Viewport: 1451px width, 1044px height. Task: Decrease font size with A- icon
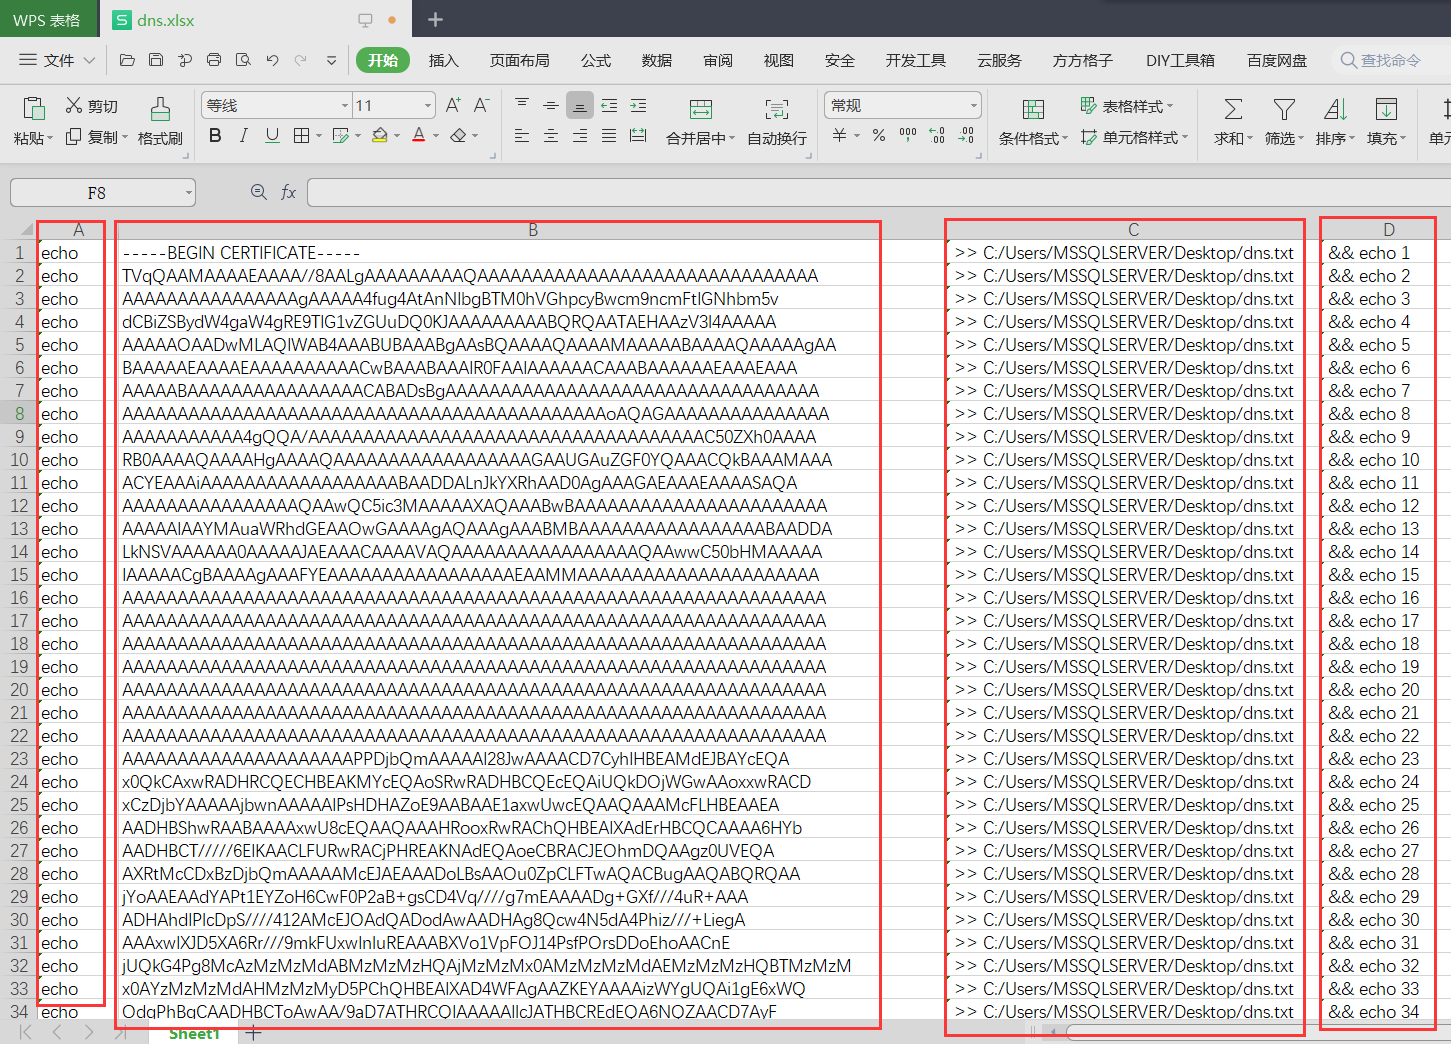click(x=481, y=105)
